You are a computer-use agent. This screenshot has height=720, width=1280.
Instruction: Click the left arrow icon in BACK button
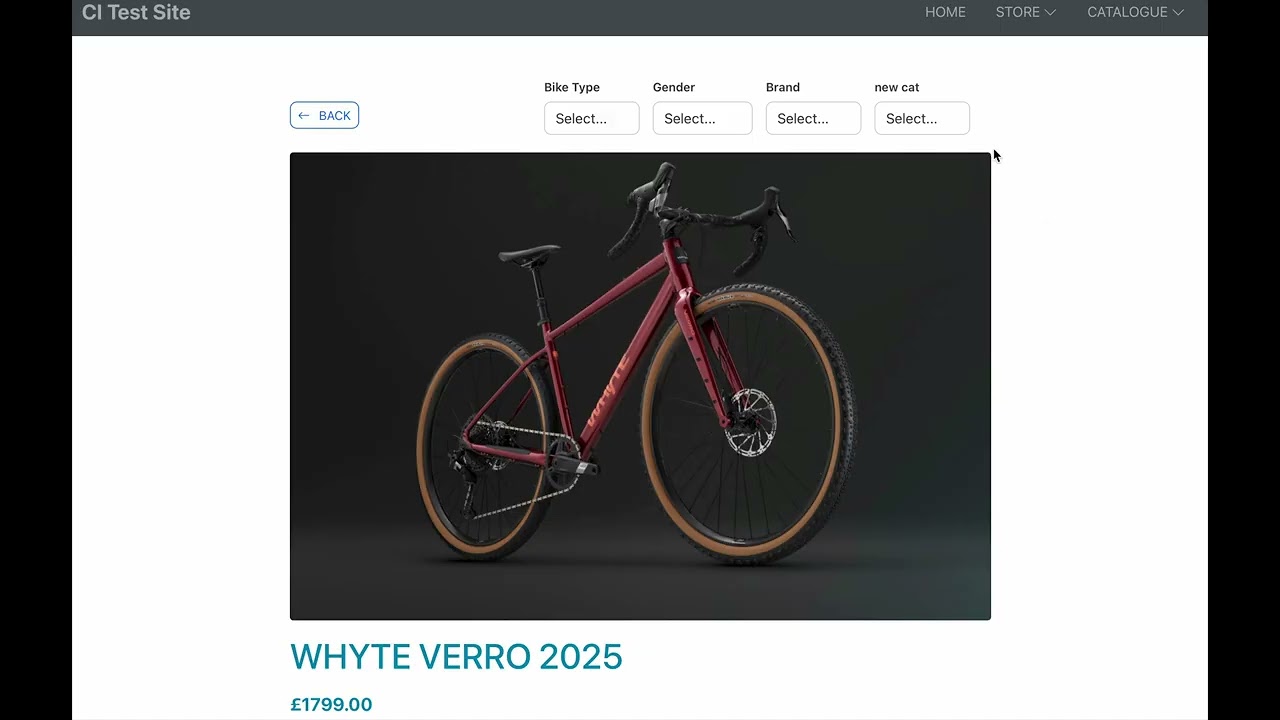304,116
